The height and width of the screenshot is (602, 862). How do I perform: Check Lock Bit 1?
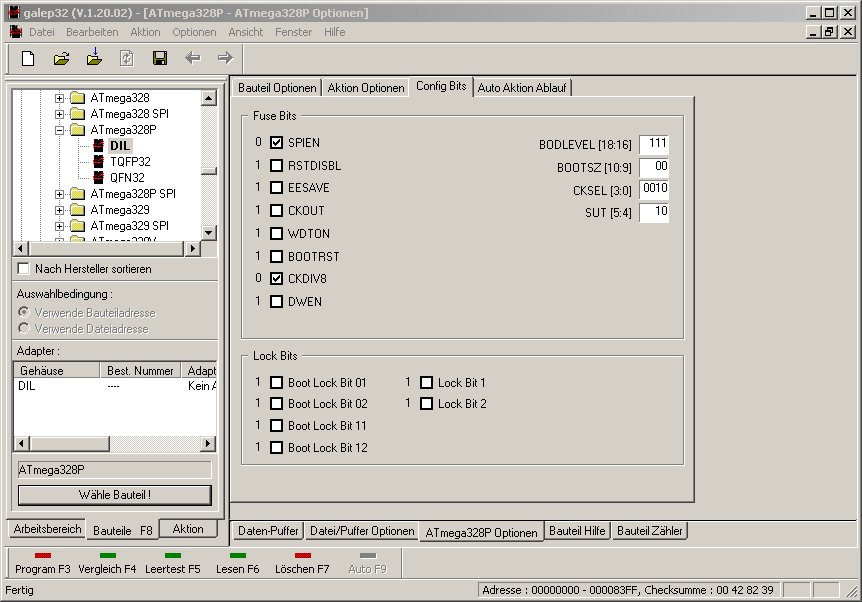(427, 383)
